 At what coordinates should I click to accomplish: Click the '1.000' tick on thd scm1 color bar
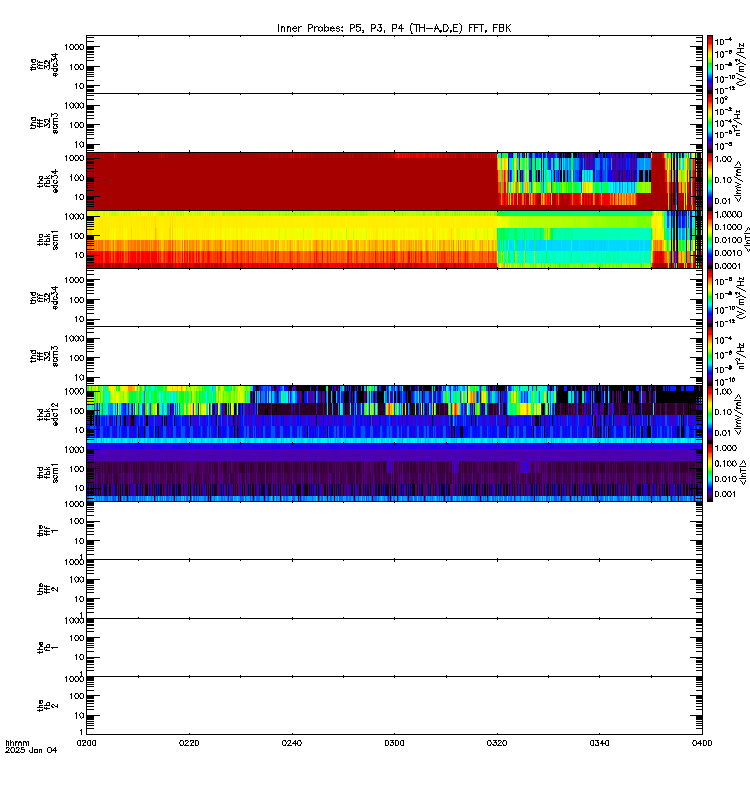(x=726, y=448)
